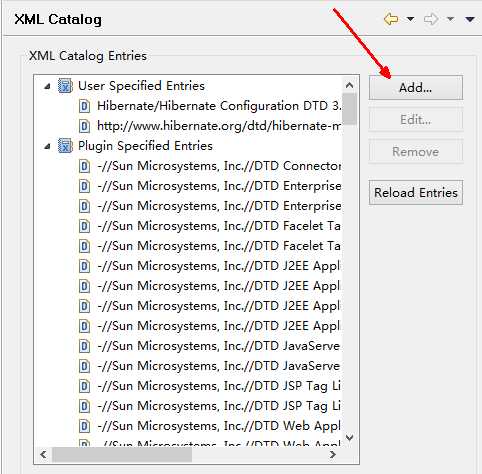Screen dimensions: 482x474
Task: Click the catalog icon beside User Specified Entries
Action: tap(65, 86)
